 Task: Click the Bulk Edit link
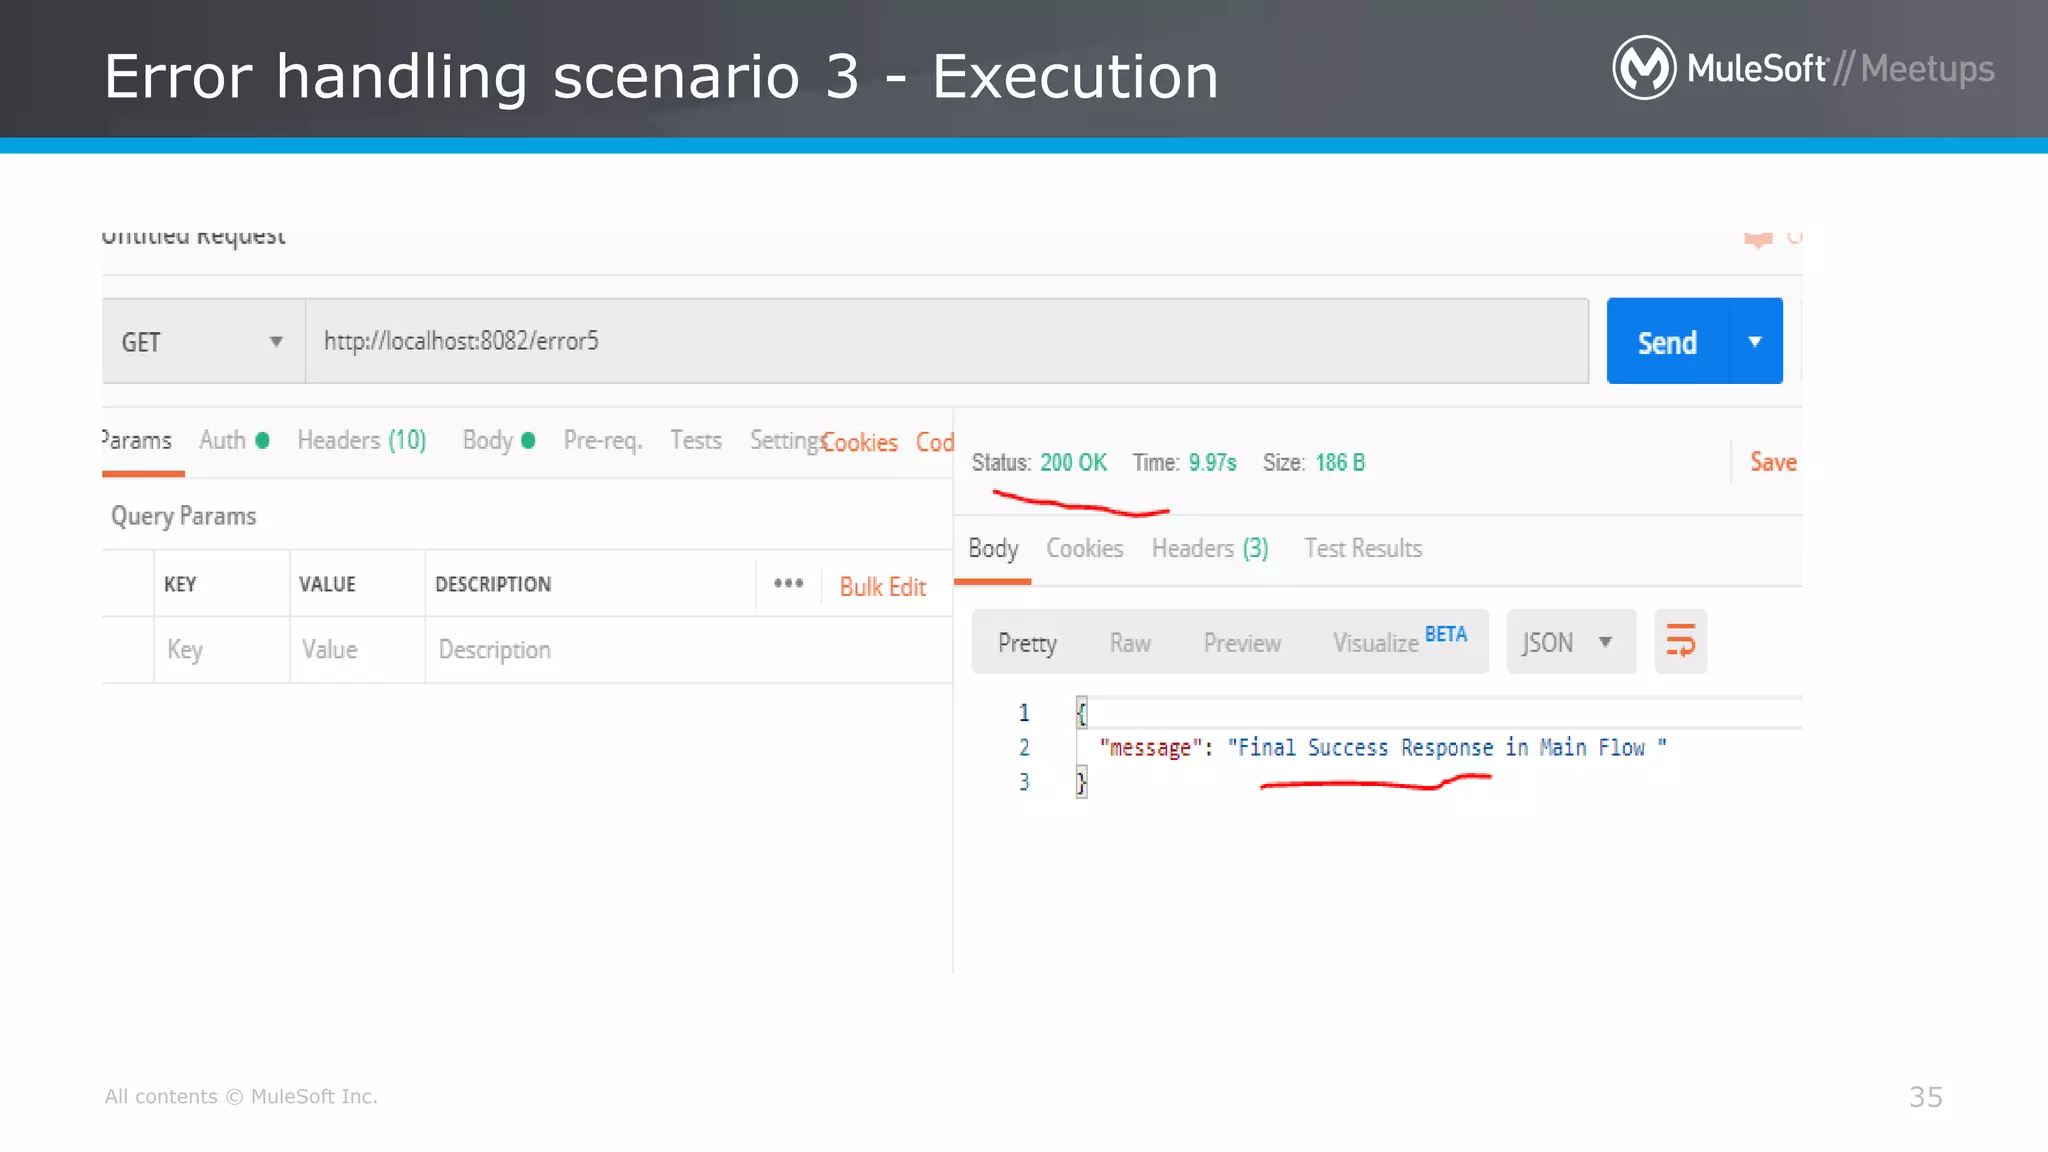[x=883, y=587]
